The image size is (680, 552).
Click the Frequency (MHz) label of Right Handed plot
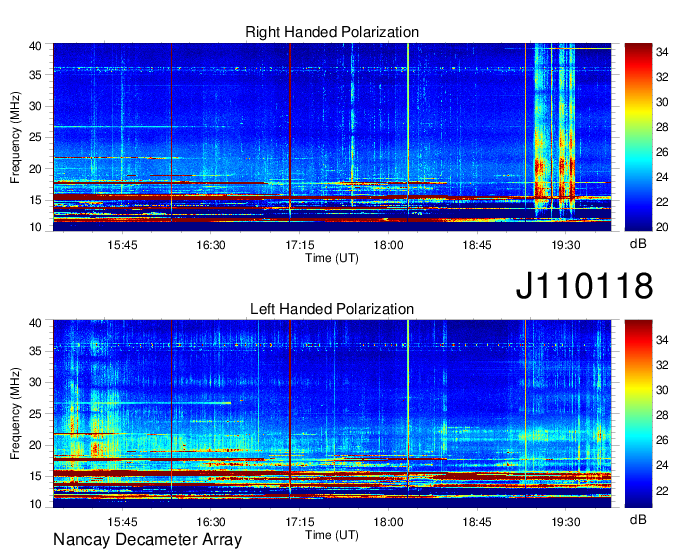pos(15,137)
